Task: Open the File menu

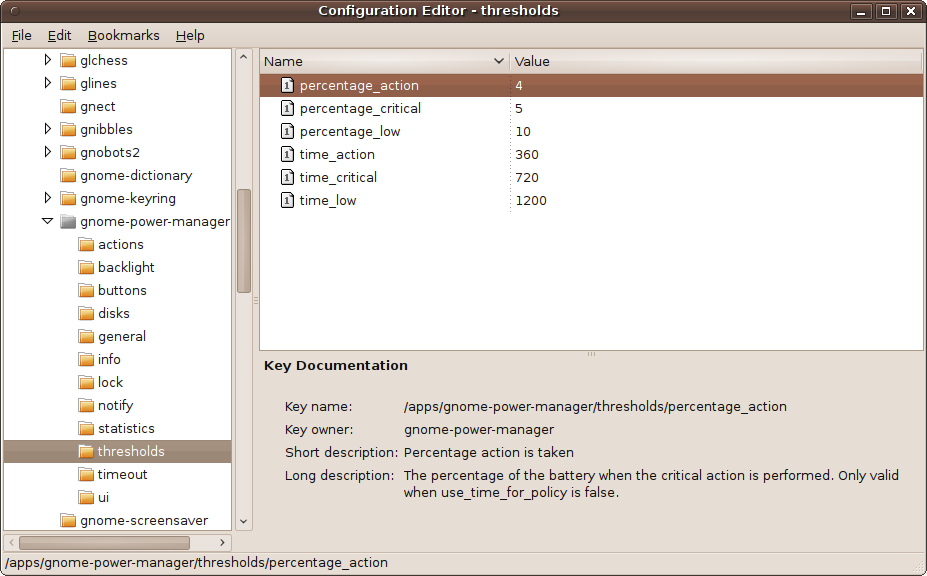Action: point(21,35)
